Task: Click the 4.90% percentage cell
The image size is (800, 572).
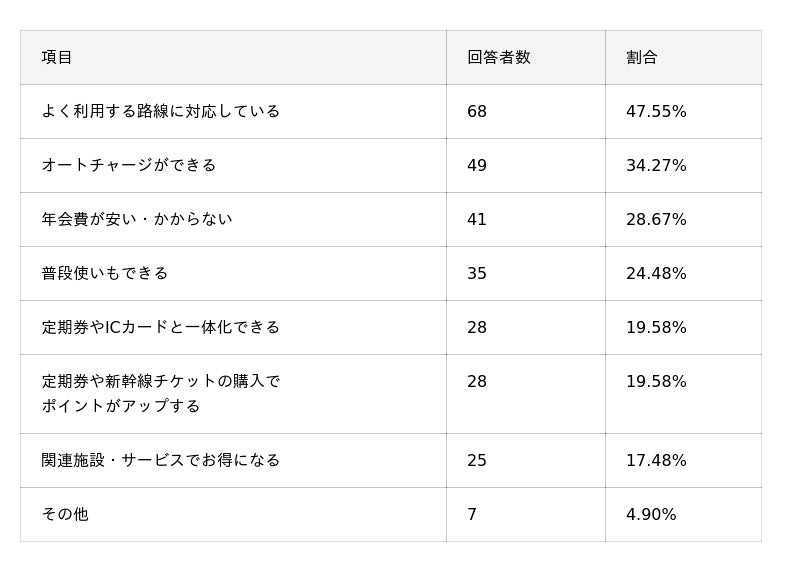Action: [x=651, y=515]
